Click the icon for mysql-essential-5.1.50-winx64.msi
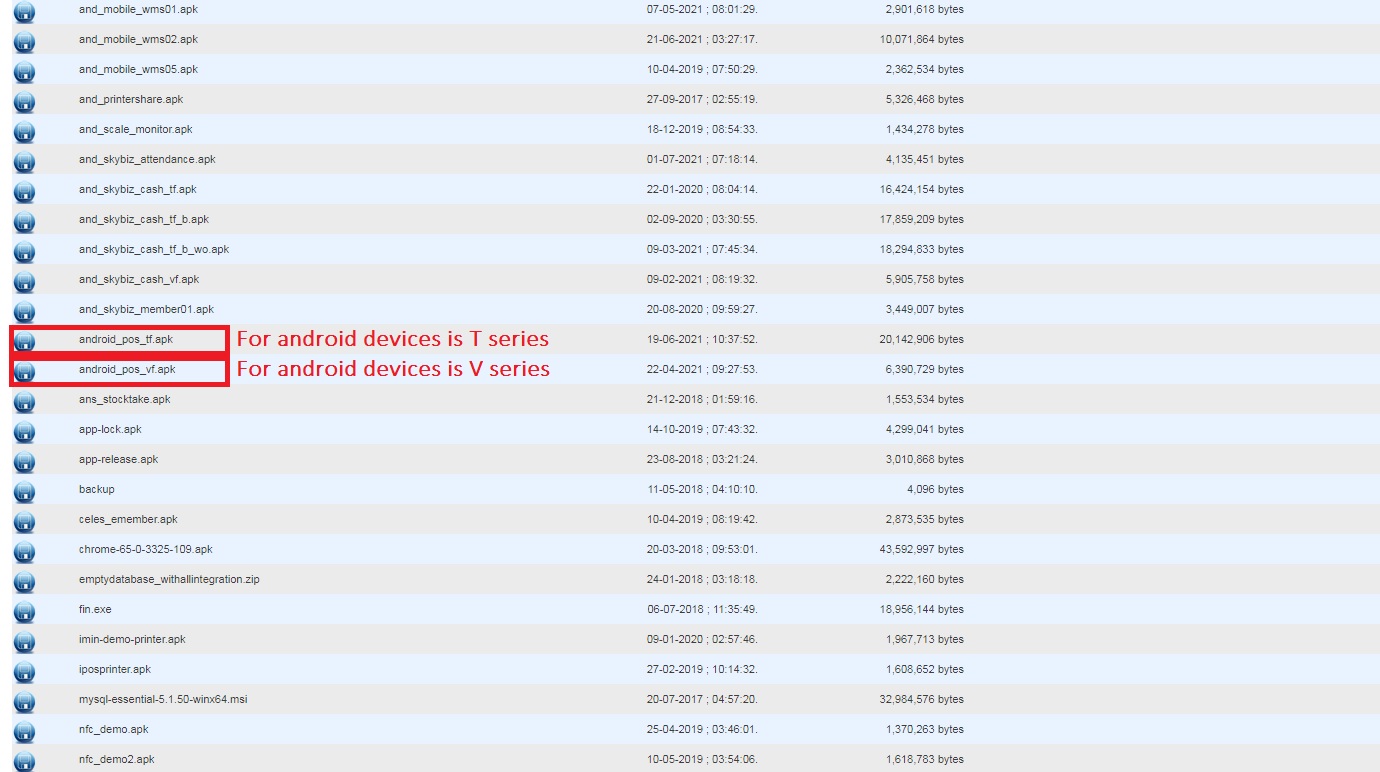The height and width of the screenshot is (772, 1380). pos(25,702)
